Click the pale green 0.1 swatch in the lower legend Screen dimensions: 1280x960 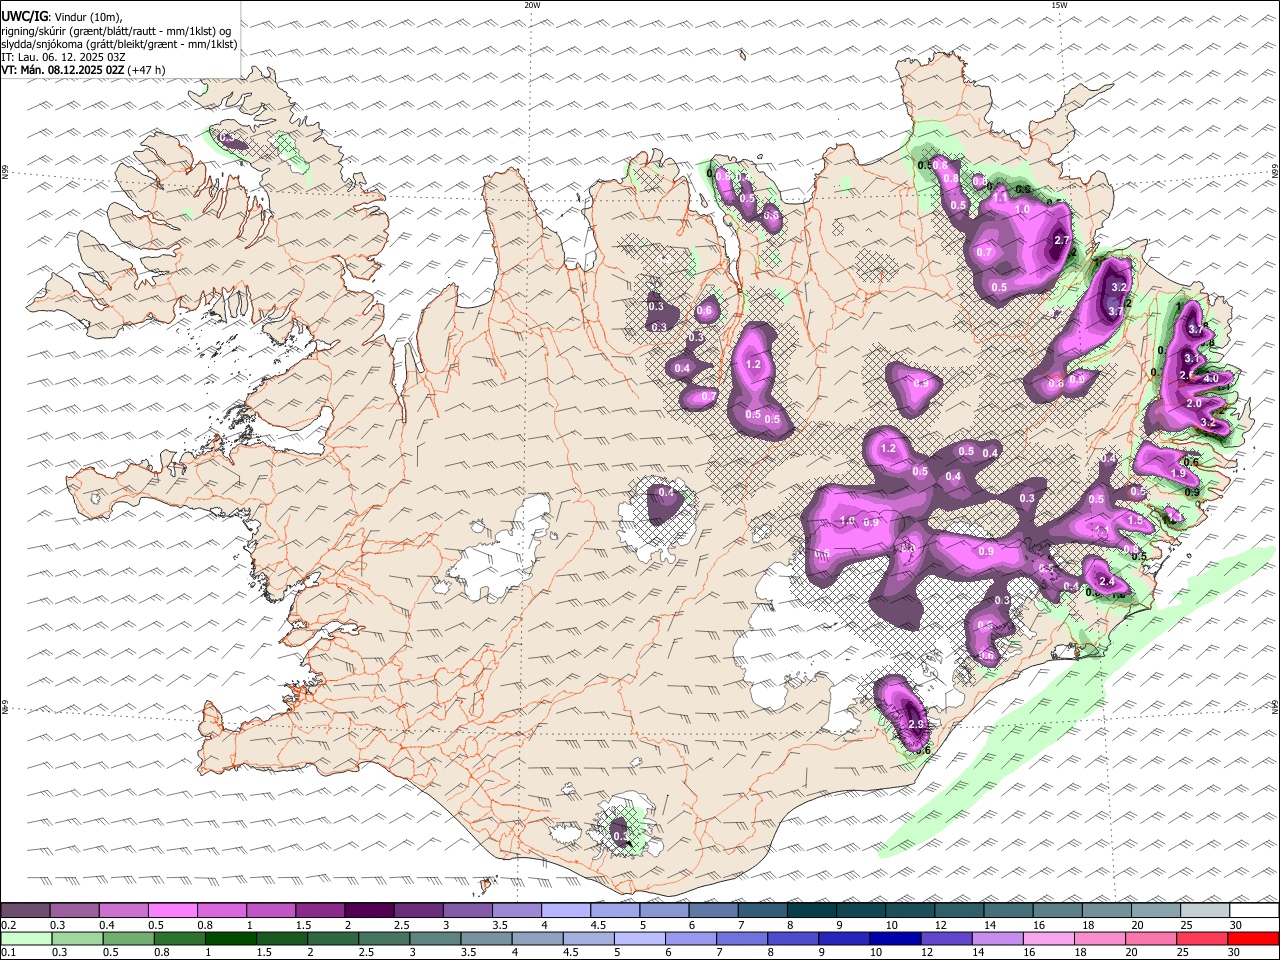(x=25, y=939)
